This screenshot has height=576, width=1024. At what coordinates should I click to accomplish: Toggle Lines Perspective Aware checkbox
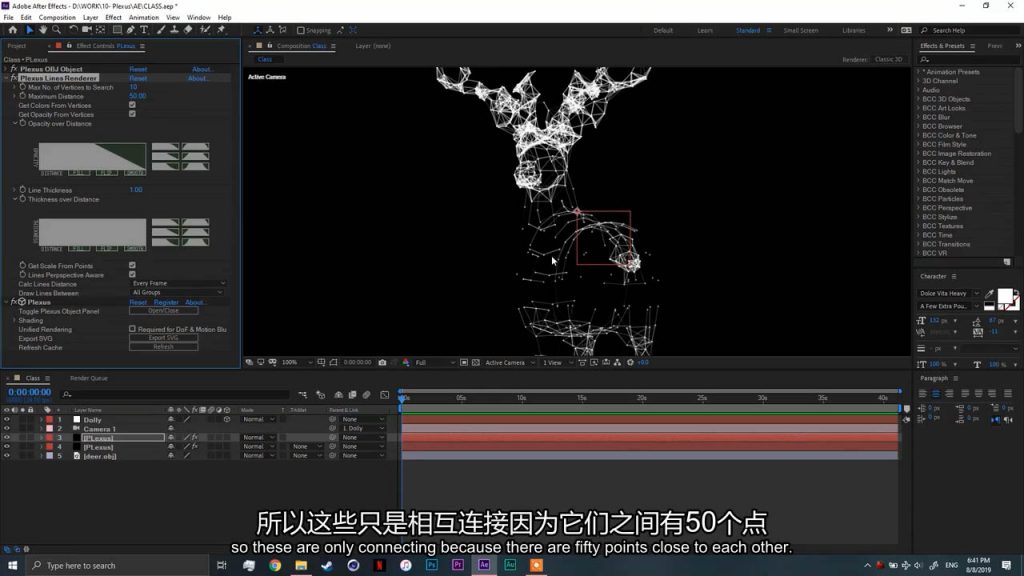click(x=133, y=274)
